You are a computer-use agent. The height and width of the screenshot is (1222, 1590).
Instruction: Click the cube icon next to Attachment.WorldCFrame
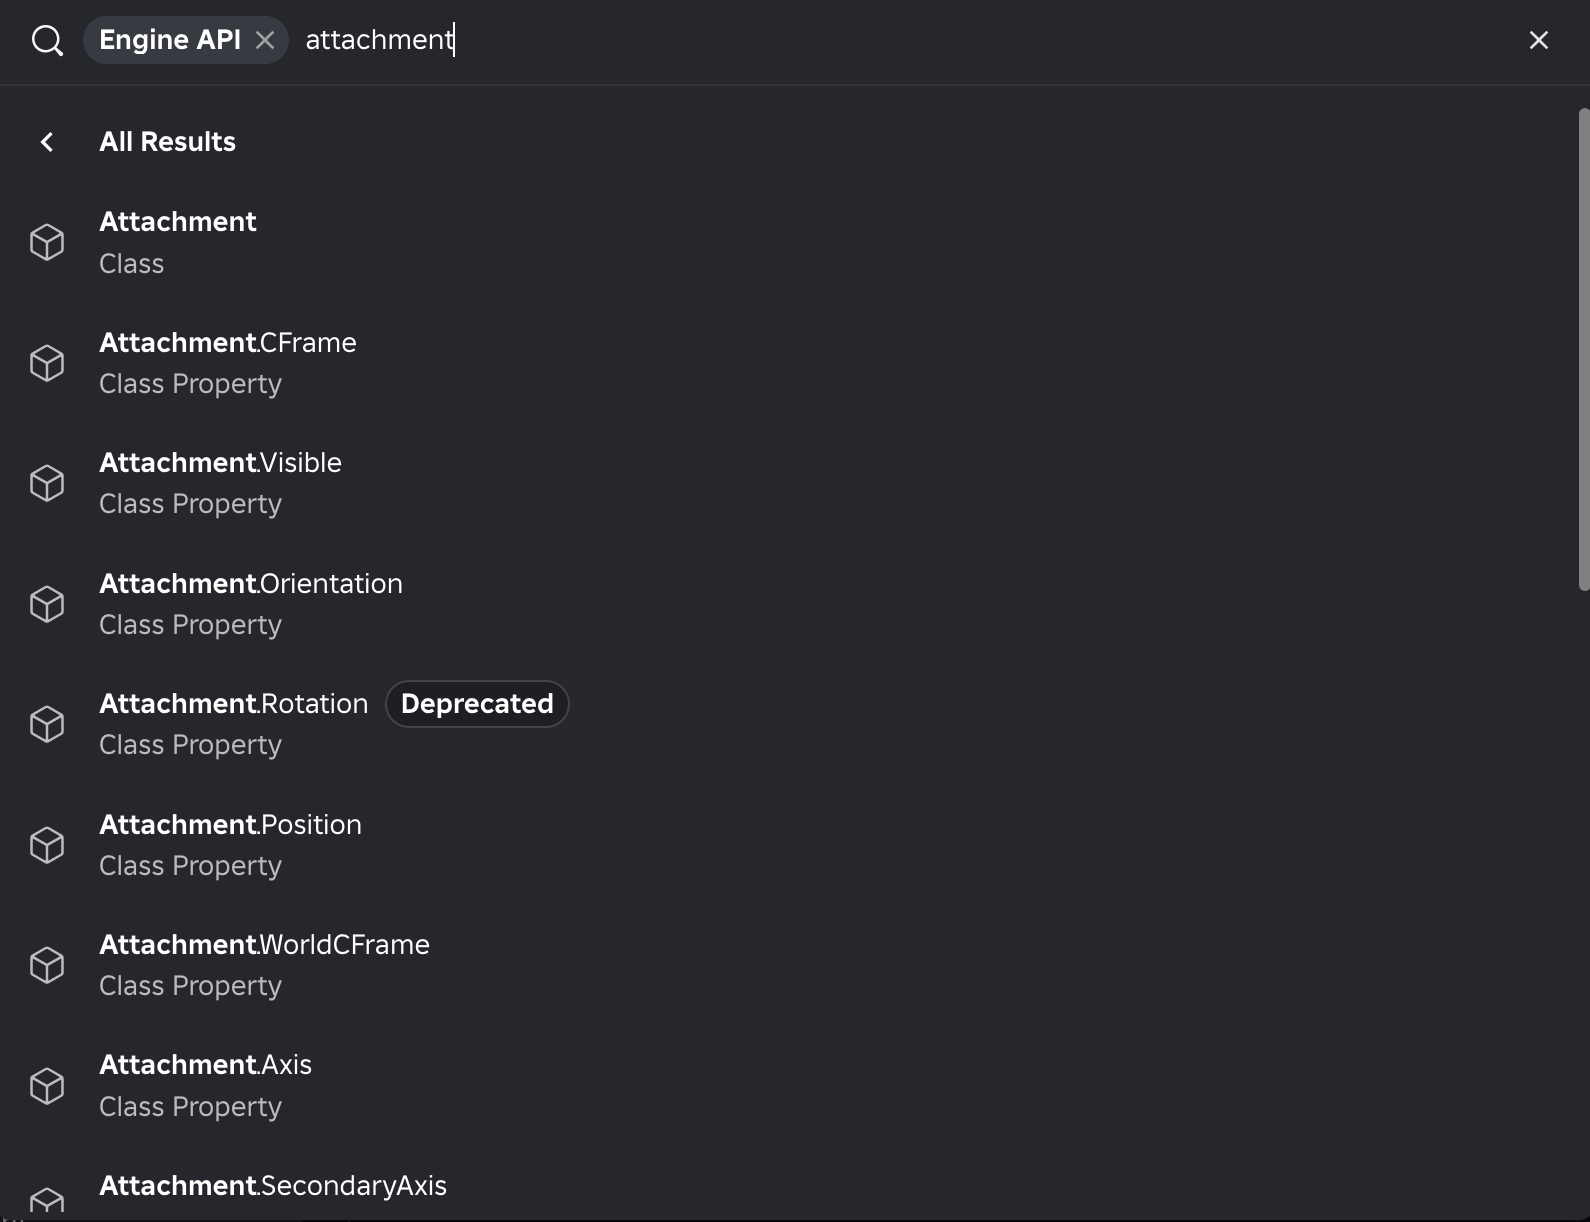click(x=47, y=965)
